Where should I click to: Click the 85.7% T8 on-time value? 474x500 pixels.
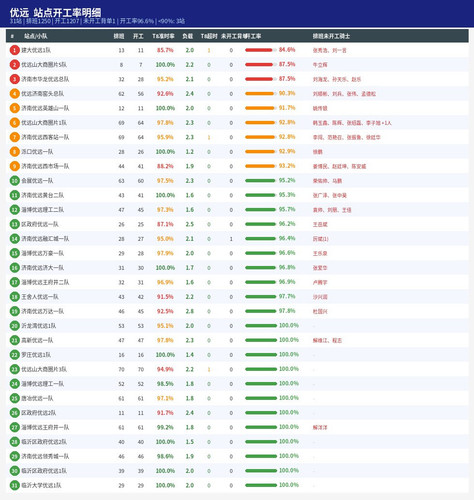pos(165,50)
